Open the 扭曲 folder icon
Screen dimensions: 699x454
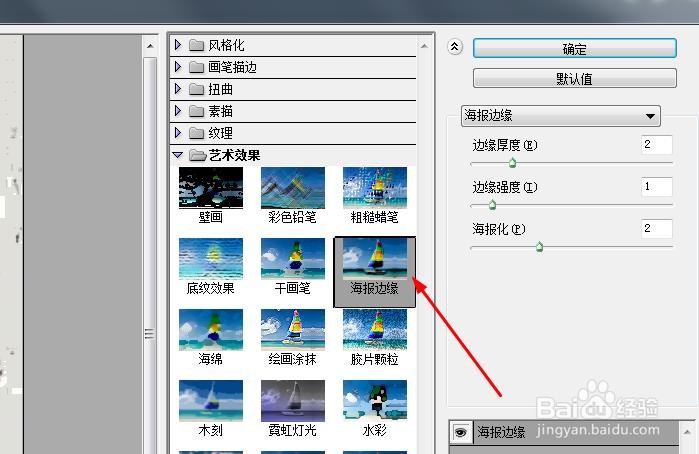point(196,89)
